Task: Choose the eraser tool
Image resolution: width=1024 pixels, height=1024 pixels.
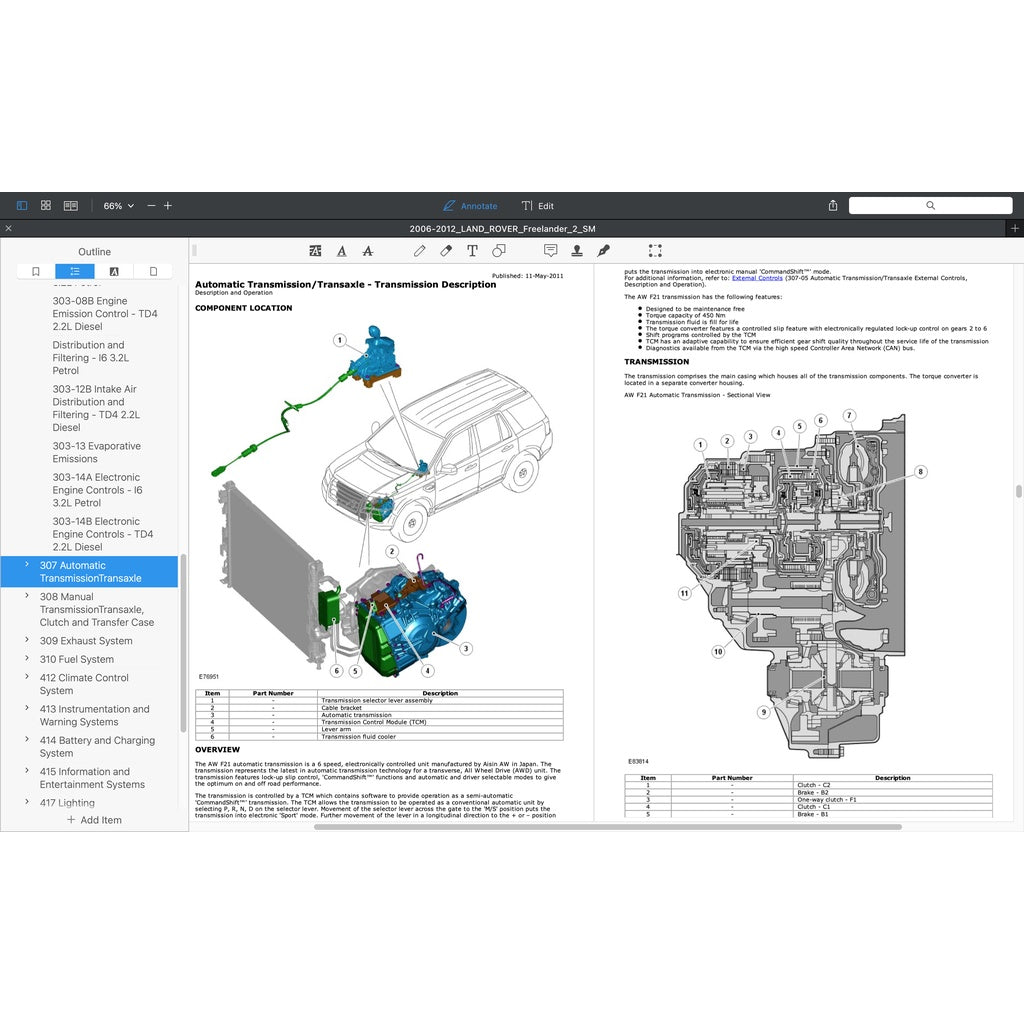Action: click(446, 251)
